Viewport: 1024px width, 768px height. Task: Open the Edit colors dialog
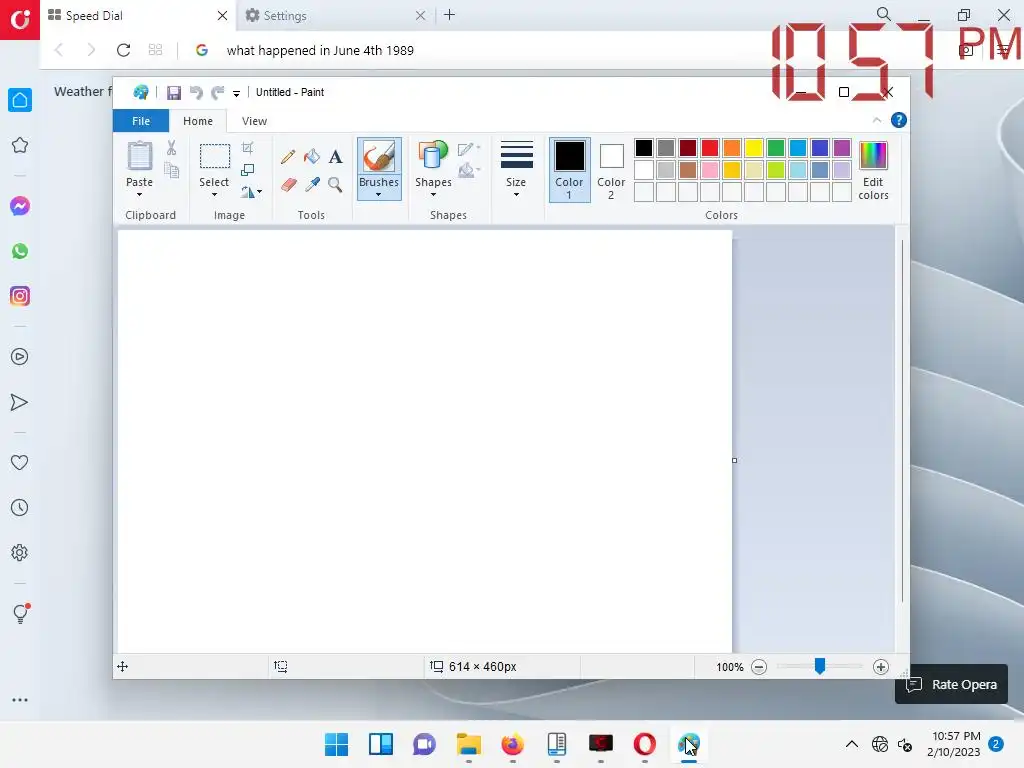click(x=873, y=170)
